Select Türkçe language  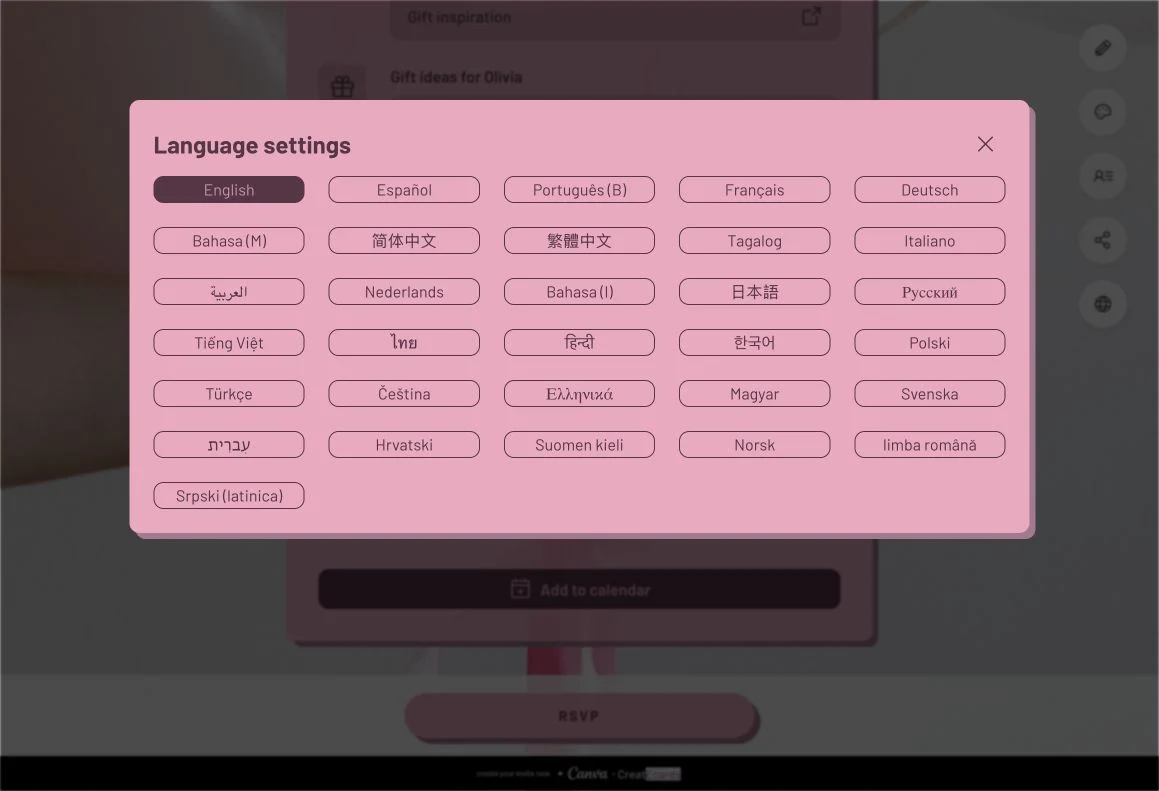229,394
